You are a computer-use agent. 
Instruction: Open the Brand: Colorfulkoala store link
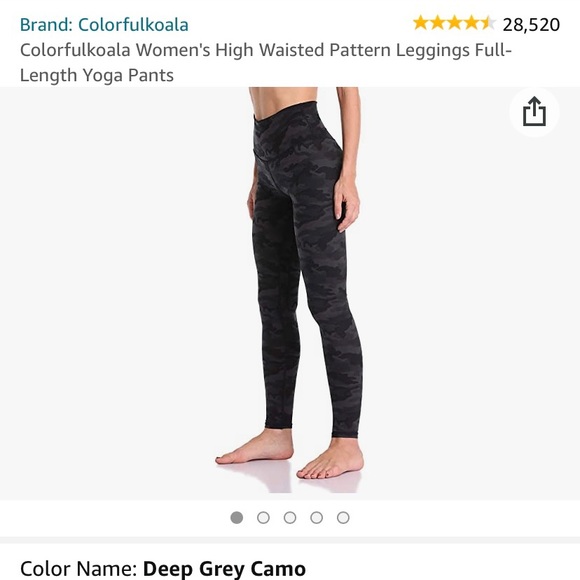(x=104, y=25)
